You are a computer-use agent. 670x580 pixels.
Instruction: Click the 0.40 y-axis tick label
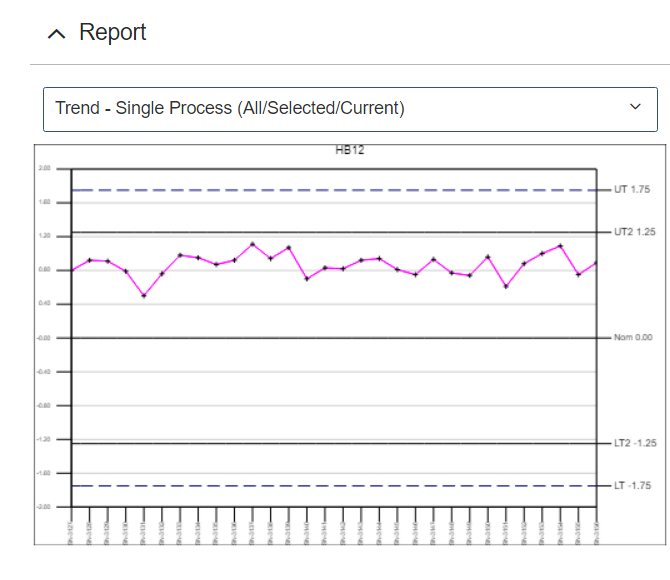point(45,304)
